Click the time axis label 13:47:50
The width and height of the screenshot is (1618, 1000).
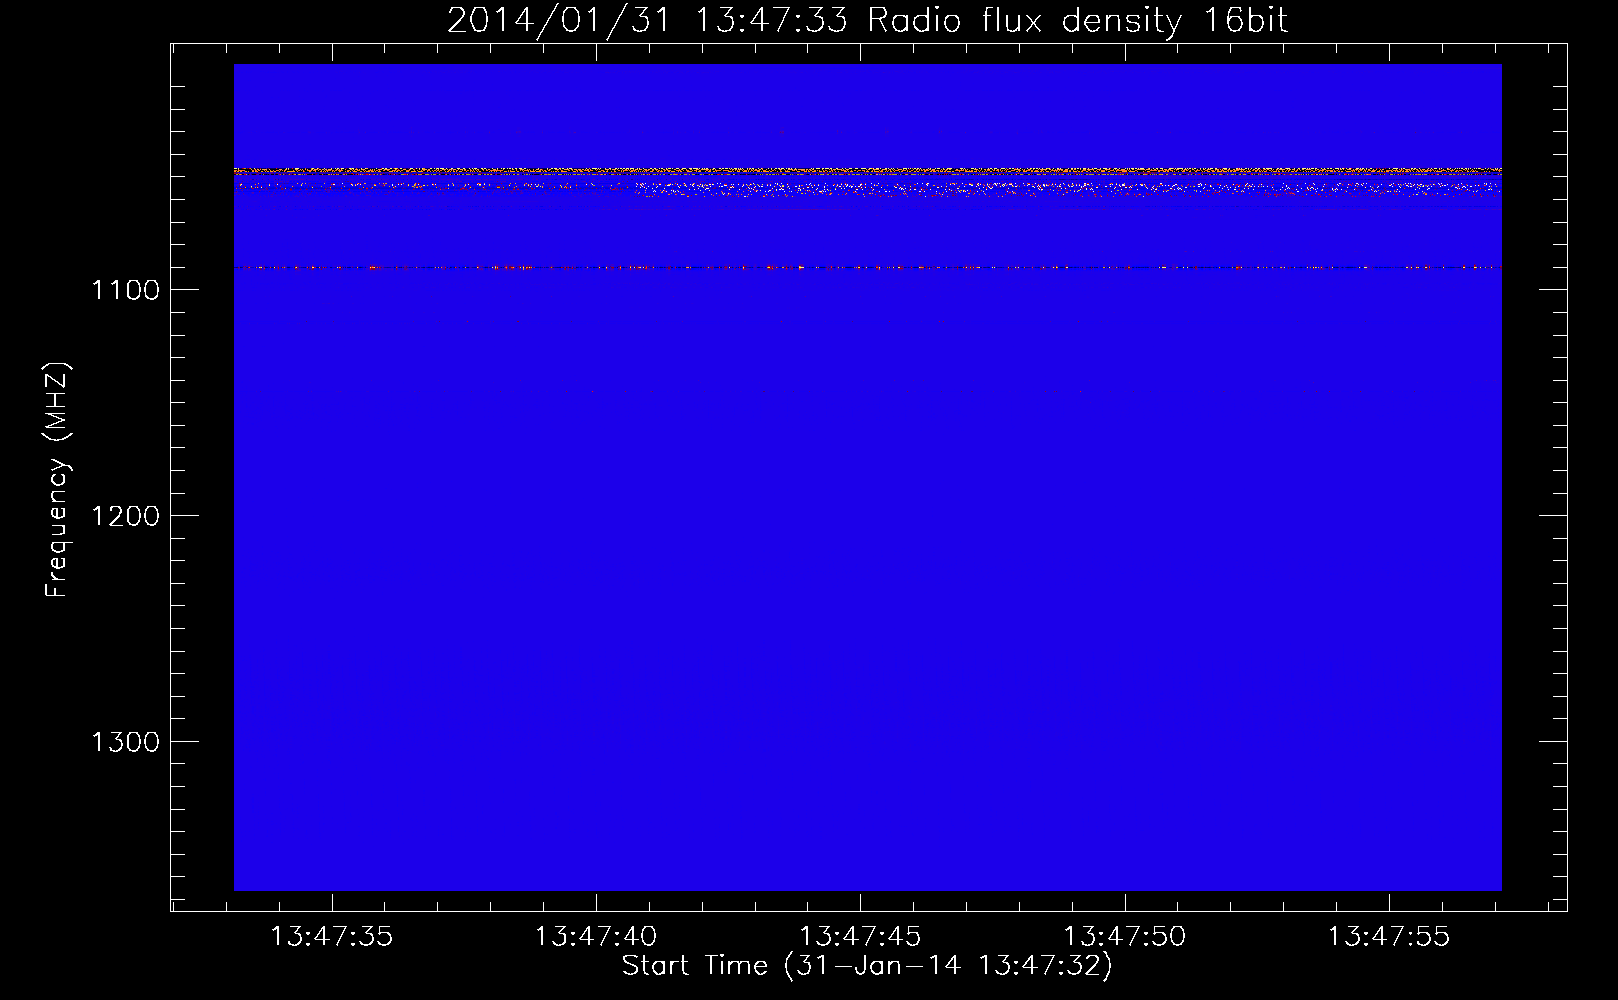1125,937
